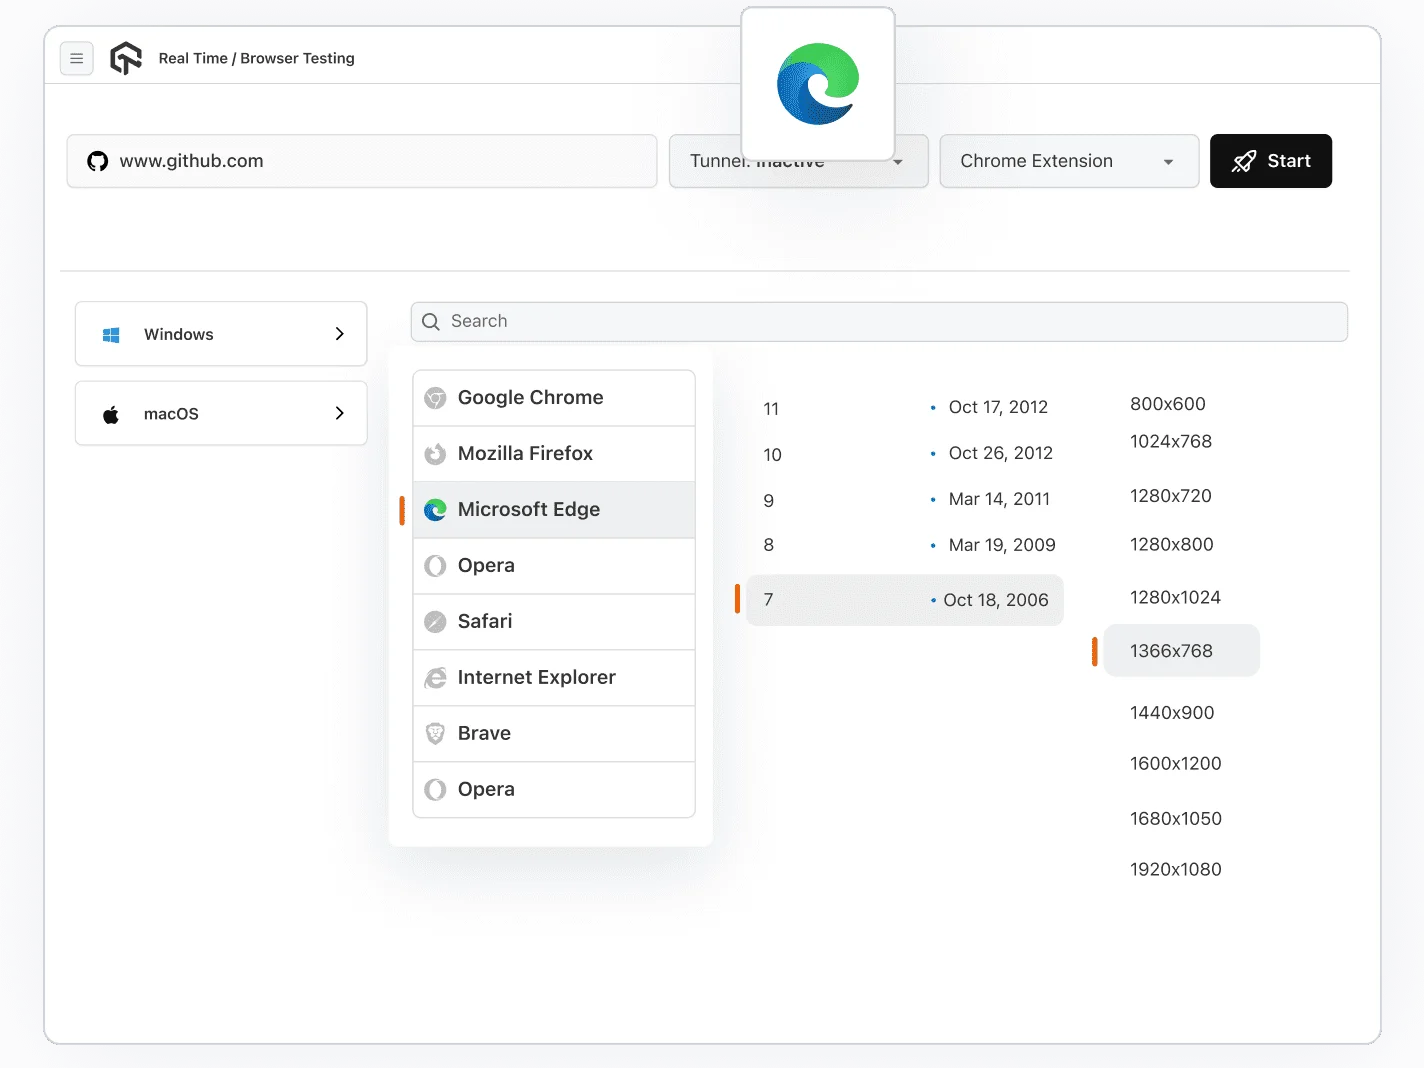Click the browser Search input field
This screenshot has height=1068, width=1424.
coord(880,322)
